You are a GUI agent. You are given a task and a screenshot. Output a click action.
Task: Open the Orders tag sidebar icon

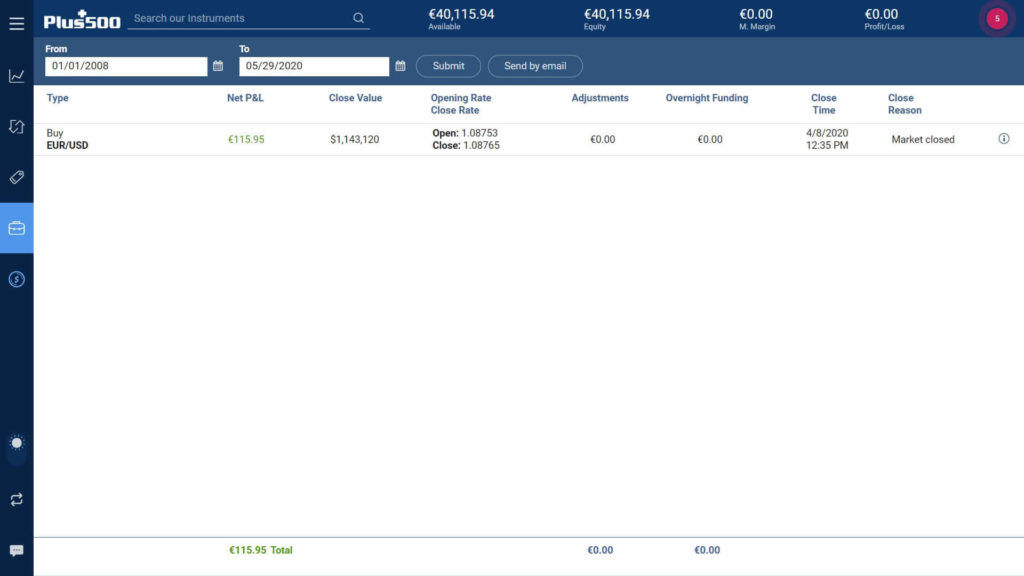pos(16,177)
